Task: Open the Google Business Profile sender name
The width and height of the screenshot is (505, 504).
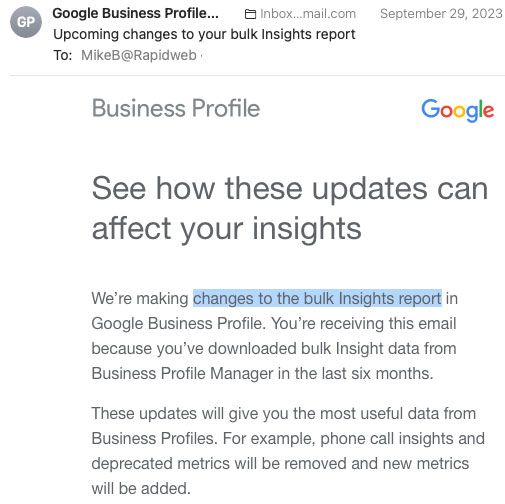Action: point(135,13)
